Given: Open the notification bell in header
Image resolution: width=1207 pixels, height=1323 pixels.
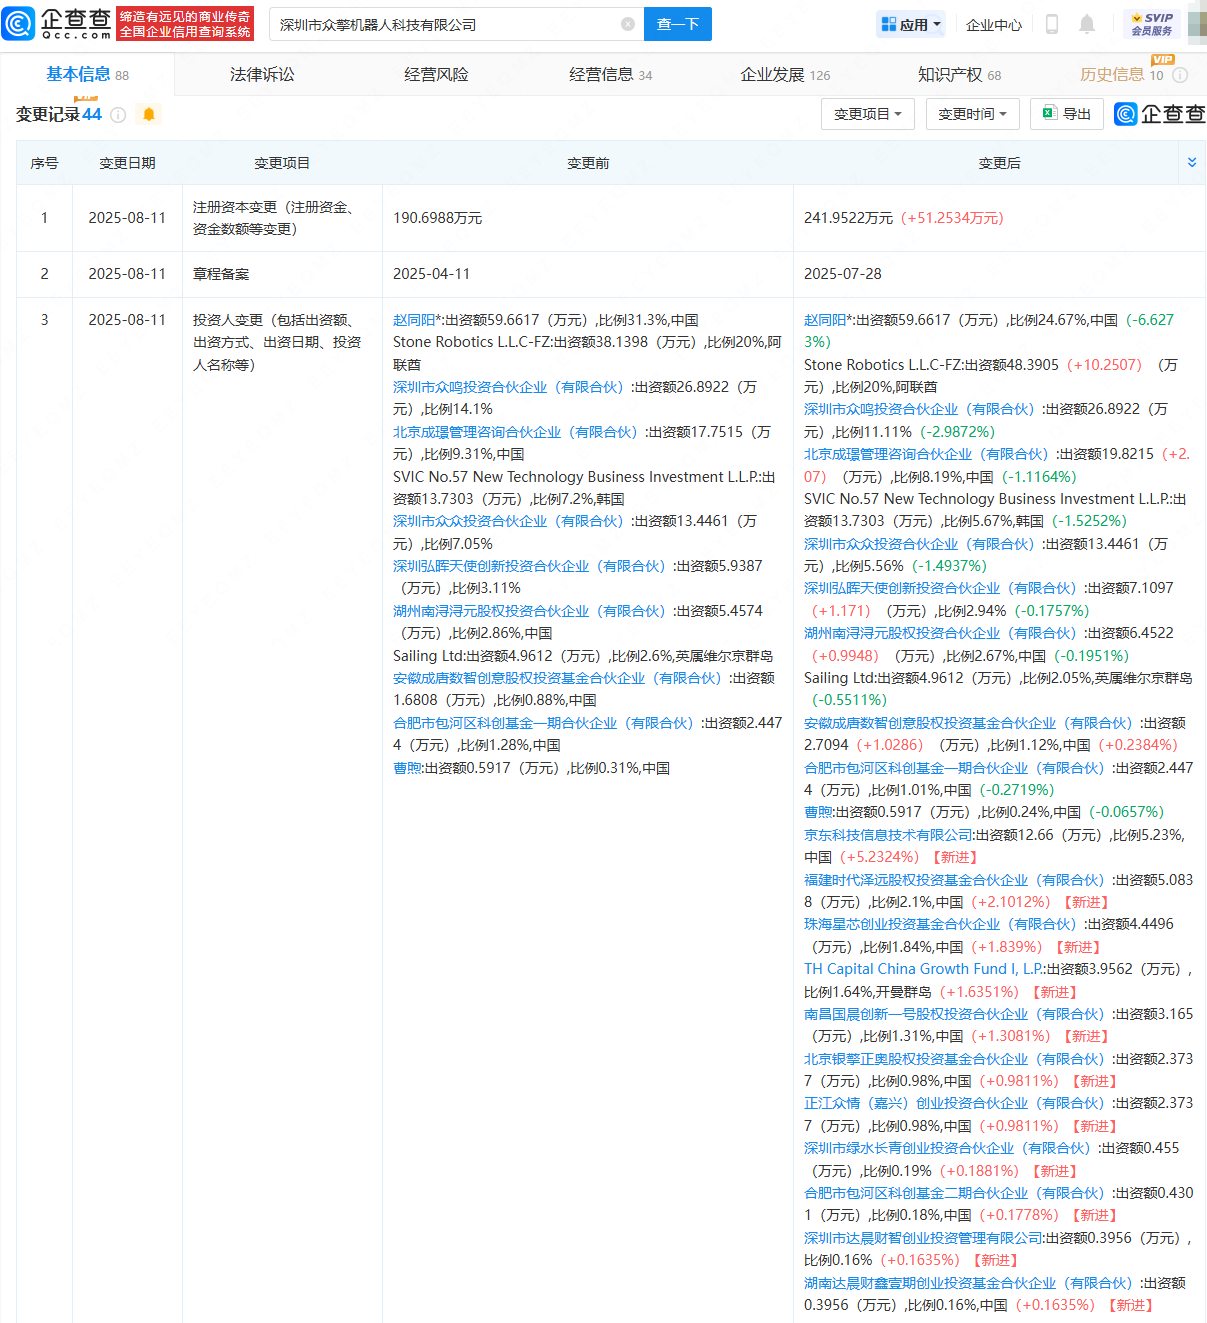Looking at the screenshot, I should click(1087, 24).
